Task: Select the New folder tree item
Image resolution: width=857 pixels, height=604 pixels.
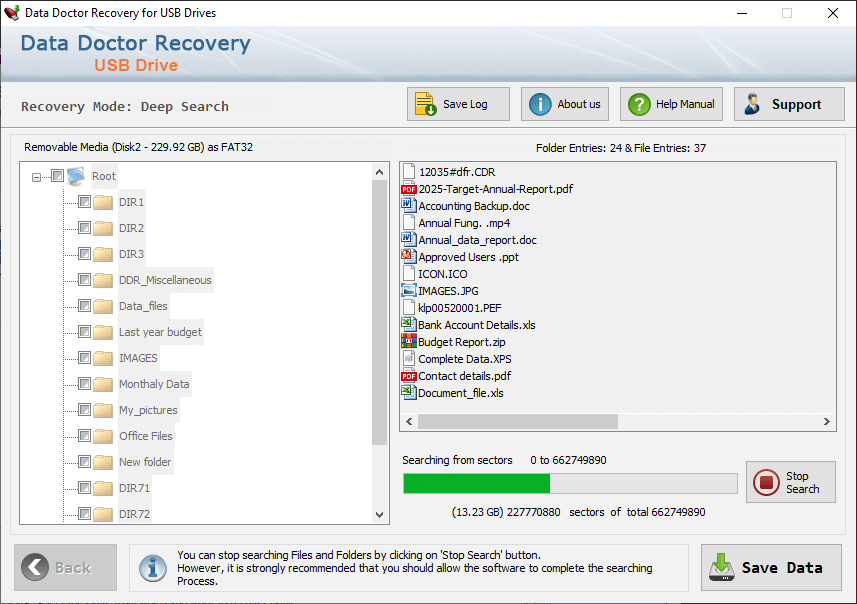Action: pyautogui.click(x=145, y=462)
